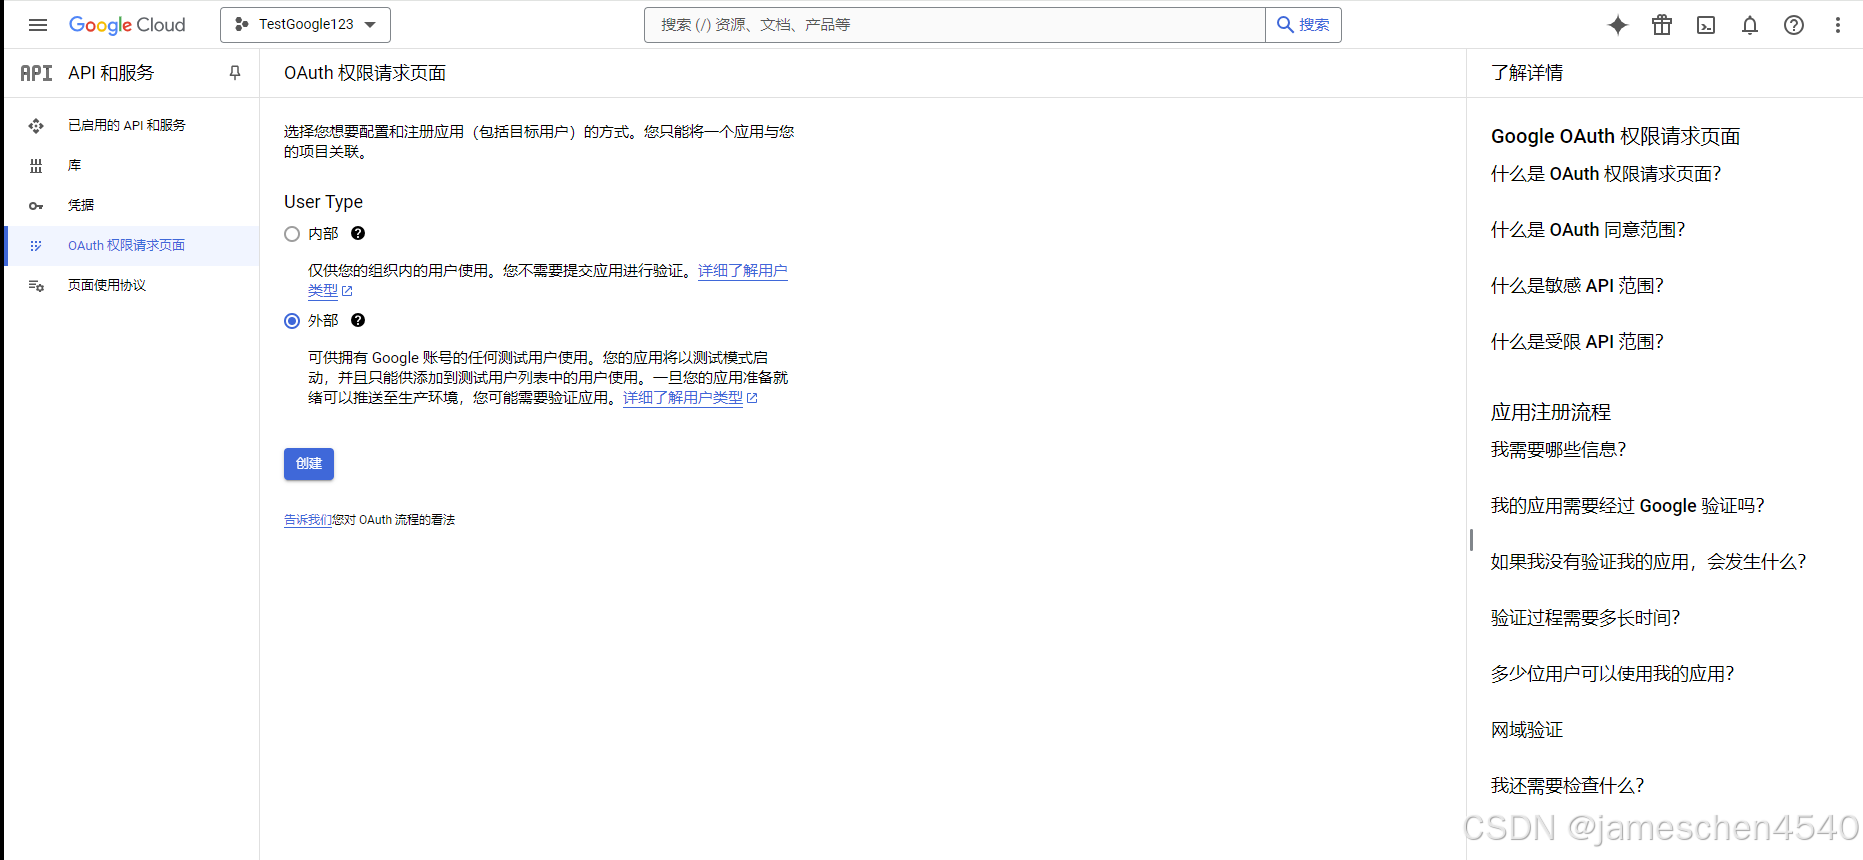The height and width of the screenshot is (860, 1863).
Task: Click the gift free trial icon
Action: (x=1662, y=25)
